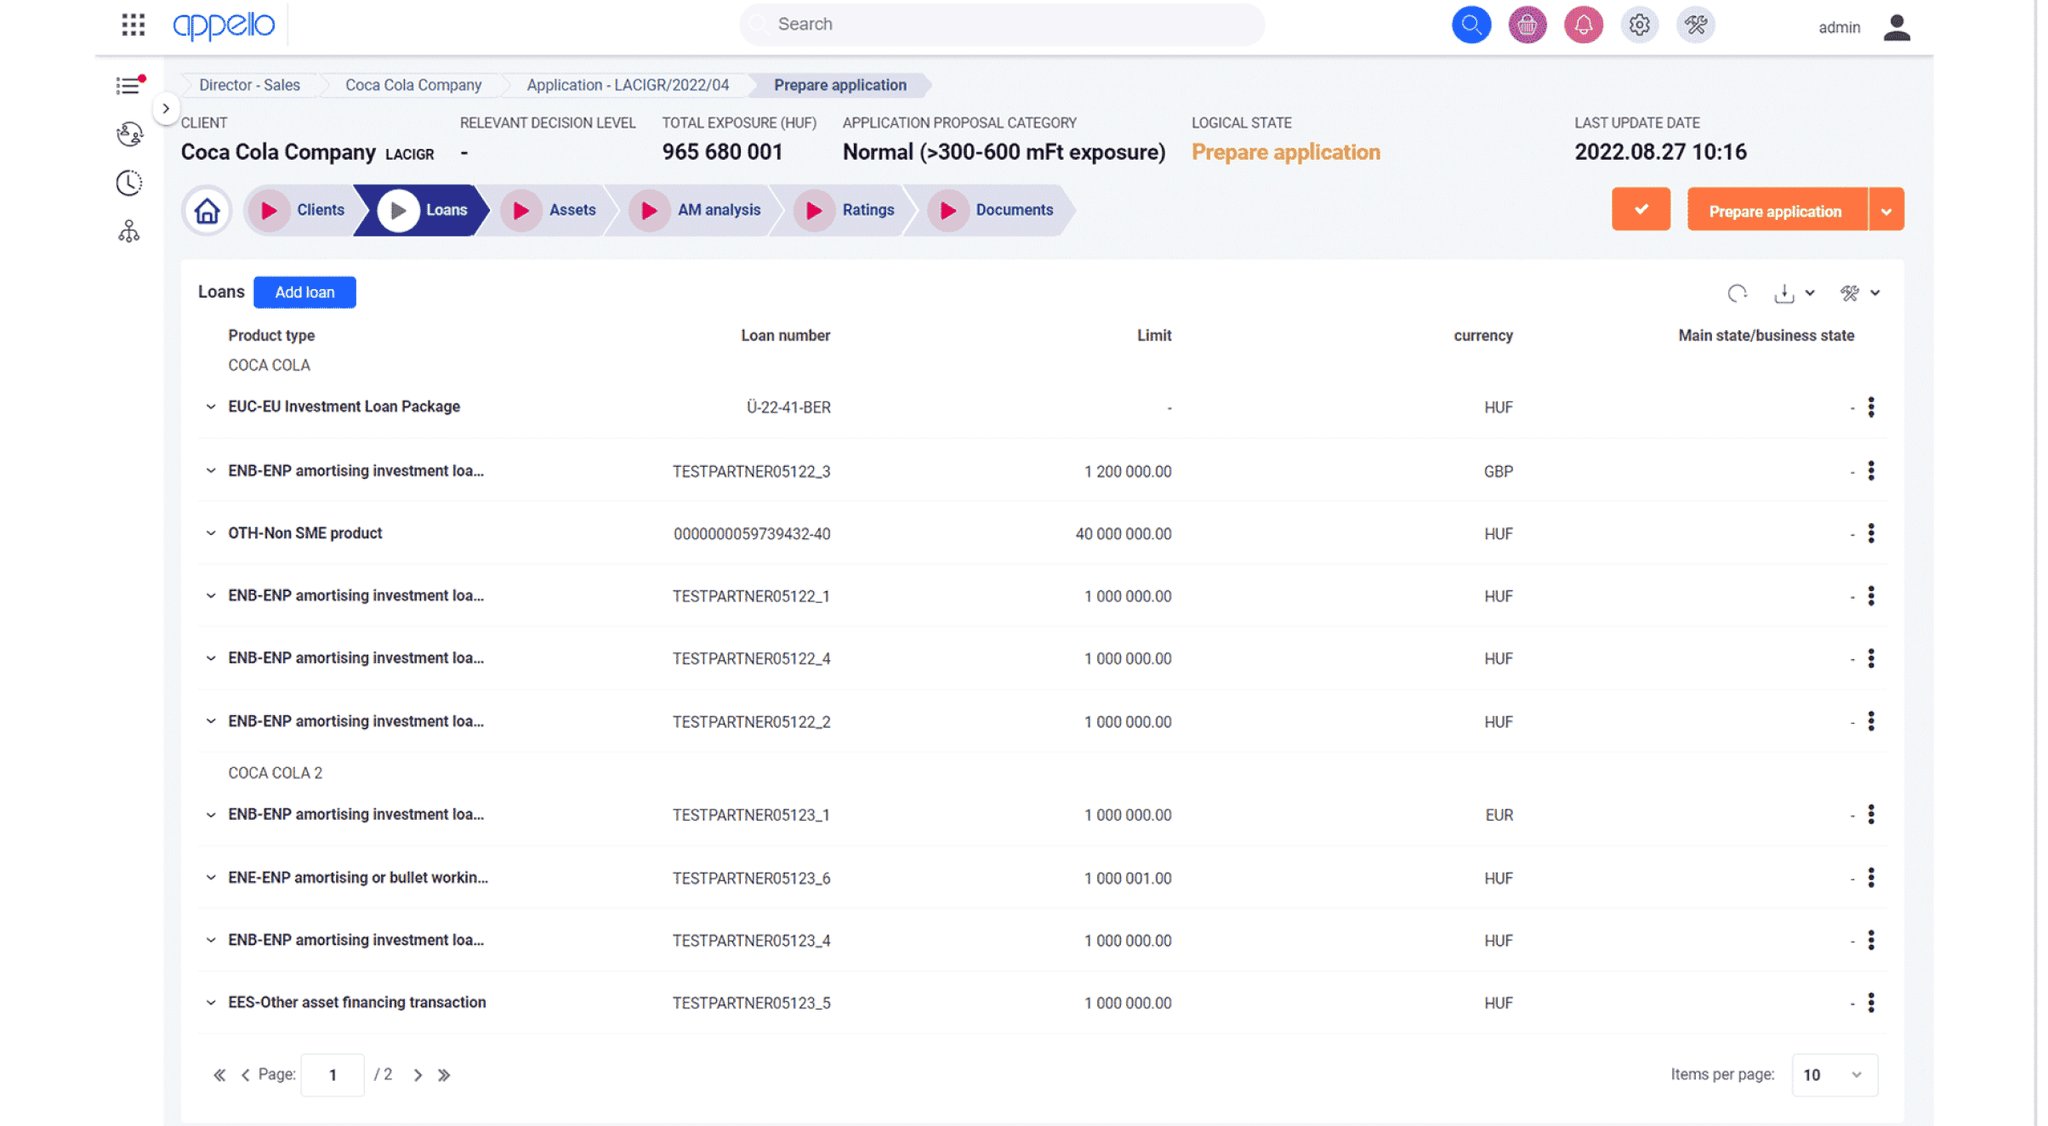Screen dimensions: 2048x1126
Task: Open three-dot menu for OTH-Non SME product row
Action: [1871, 532]
